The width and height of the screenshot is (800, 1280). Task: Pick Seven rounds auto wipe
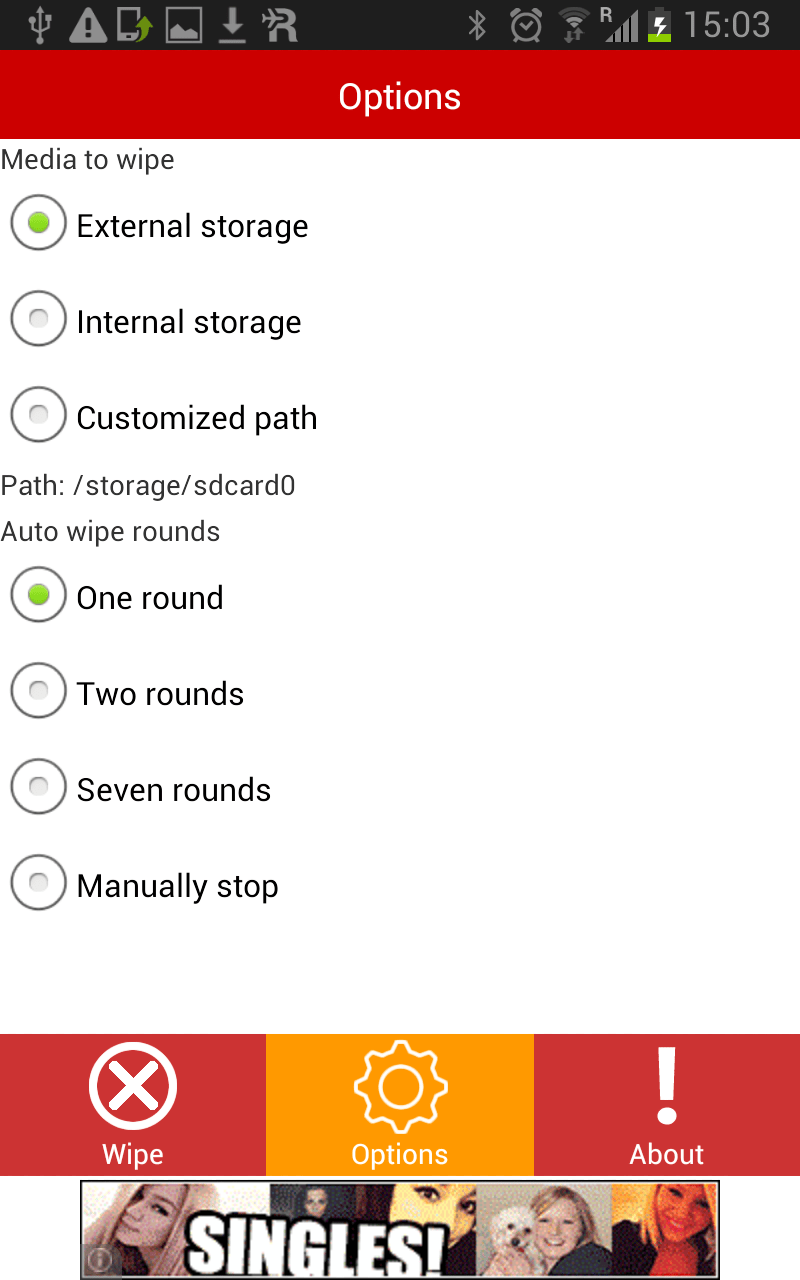tap(39, 788)
